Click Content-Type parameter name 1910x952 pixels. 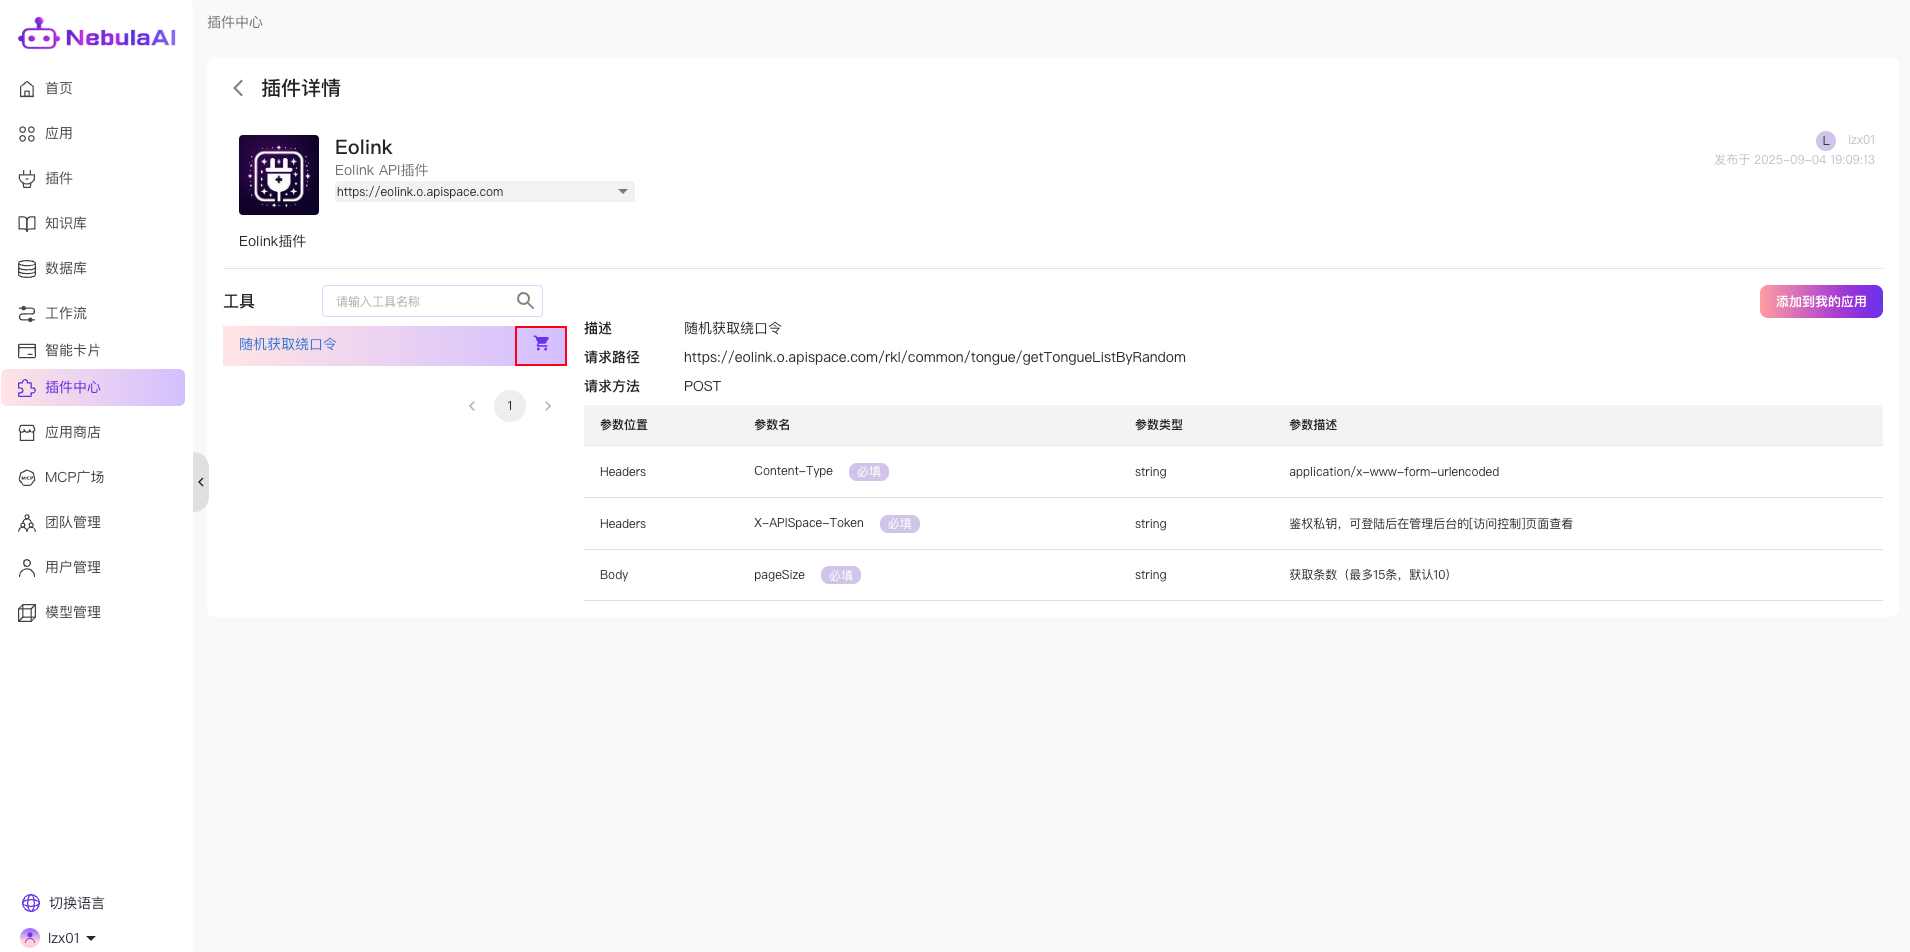click(793, 471)
